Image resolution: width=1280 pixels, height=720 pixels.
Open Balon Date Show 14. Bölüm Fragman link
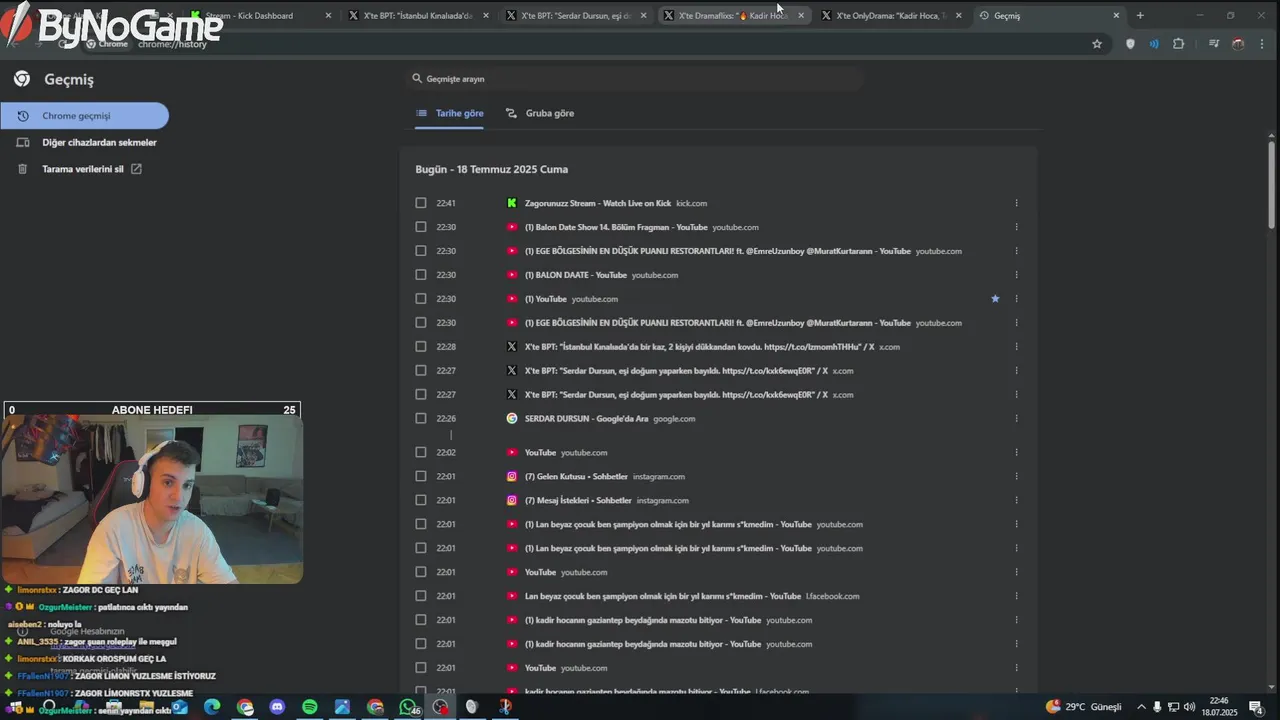616,227
